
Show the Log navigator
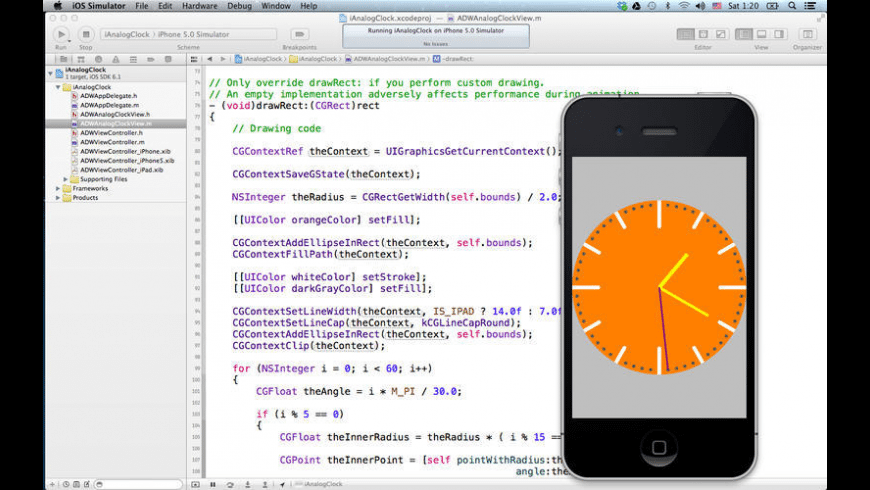[x=168, y=59]
